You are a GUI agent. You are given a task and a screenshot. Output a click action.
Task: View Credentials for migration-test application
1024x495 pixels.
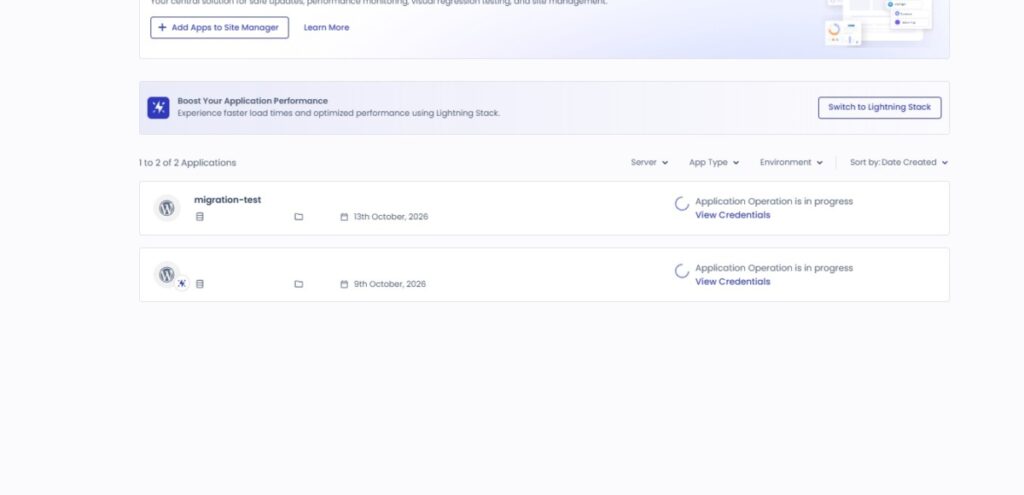(733, 215)
